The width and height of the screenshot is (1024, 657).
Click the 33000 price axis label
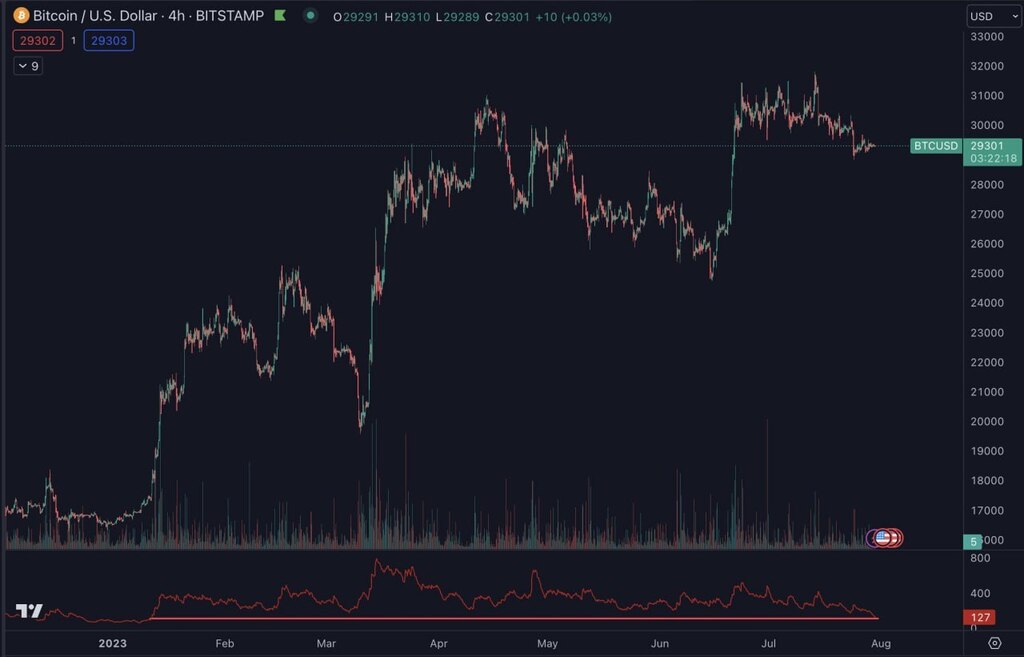click(x=987, y=37)
